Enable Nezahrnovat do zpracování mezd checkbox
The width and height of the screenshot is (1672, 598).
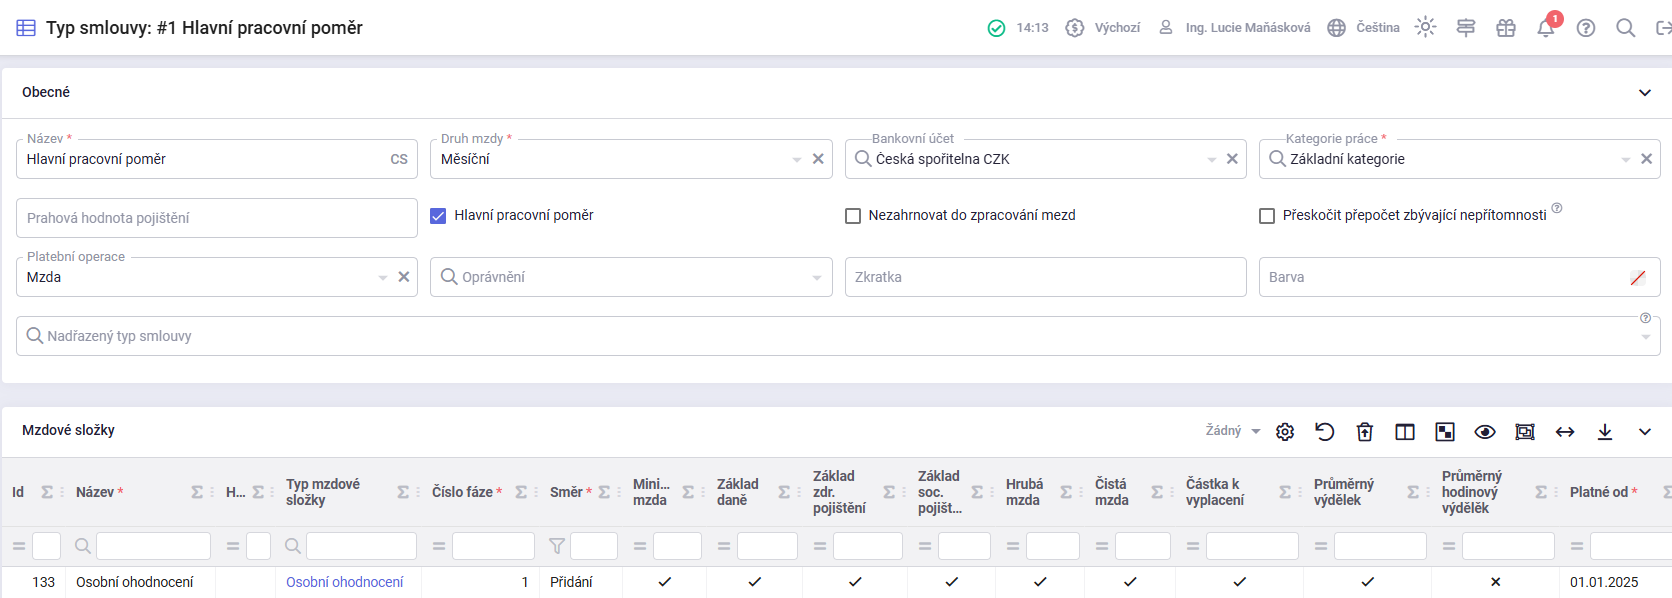coord(853,216)
